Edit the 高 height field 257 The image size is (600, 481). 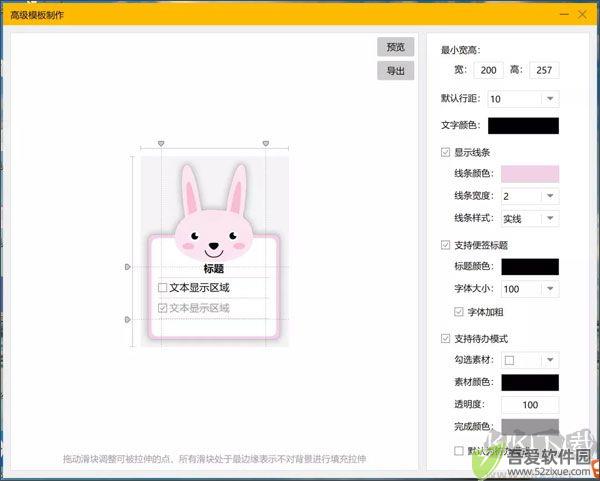544,70
